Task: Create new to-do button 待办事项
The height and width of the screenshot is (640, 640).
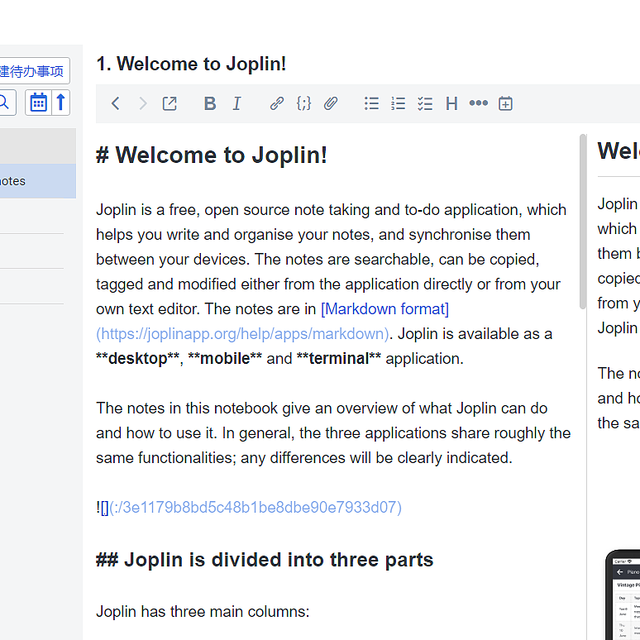Action: tap(33, 71)
